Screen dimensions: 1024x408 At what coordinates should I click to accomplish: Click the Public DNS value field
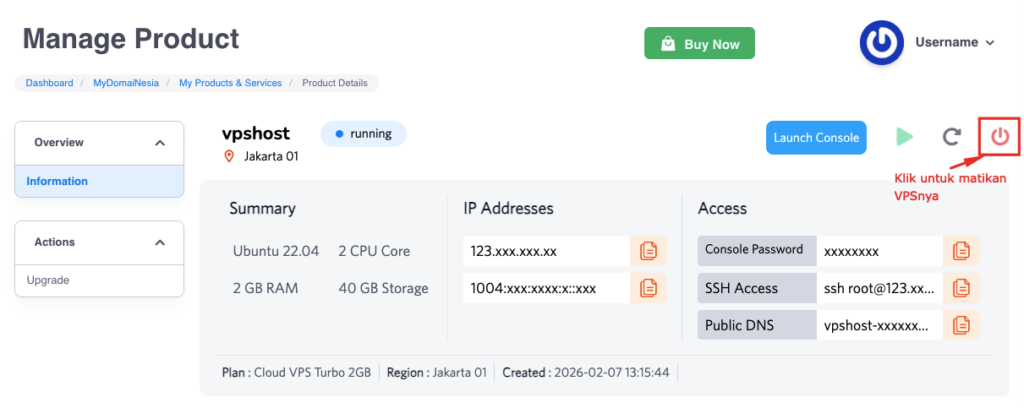(880, 324)
